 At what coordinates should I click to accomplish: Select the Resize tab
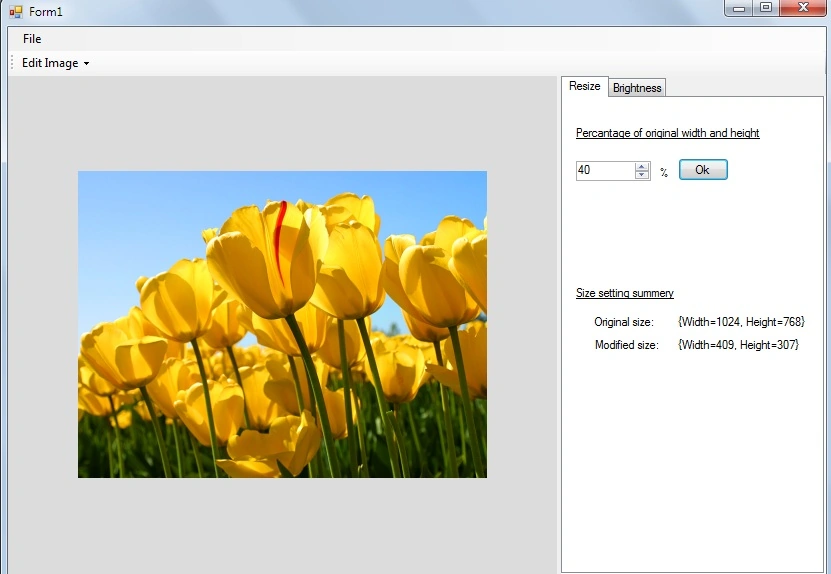coord(585,86)
